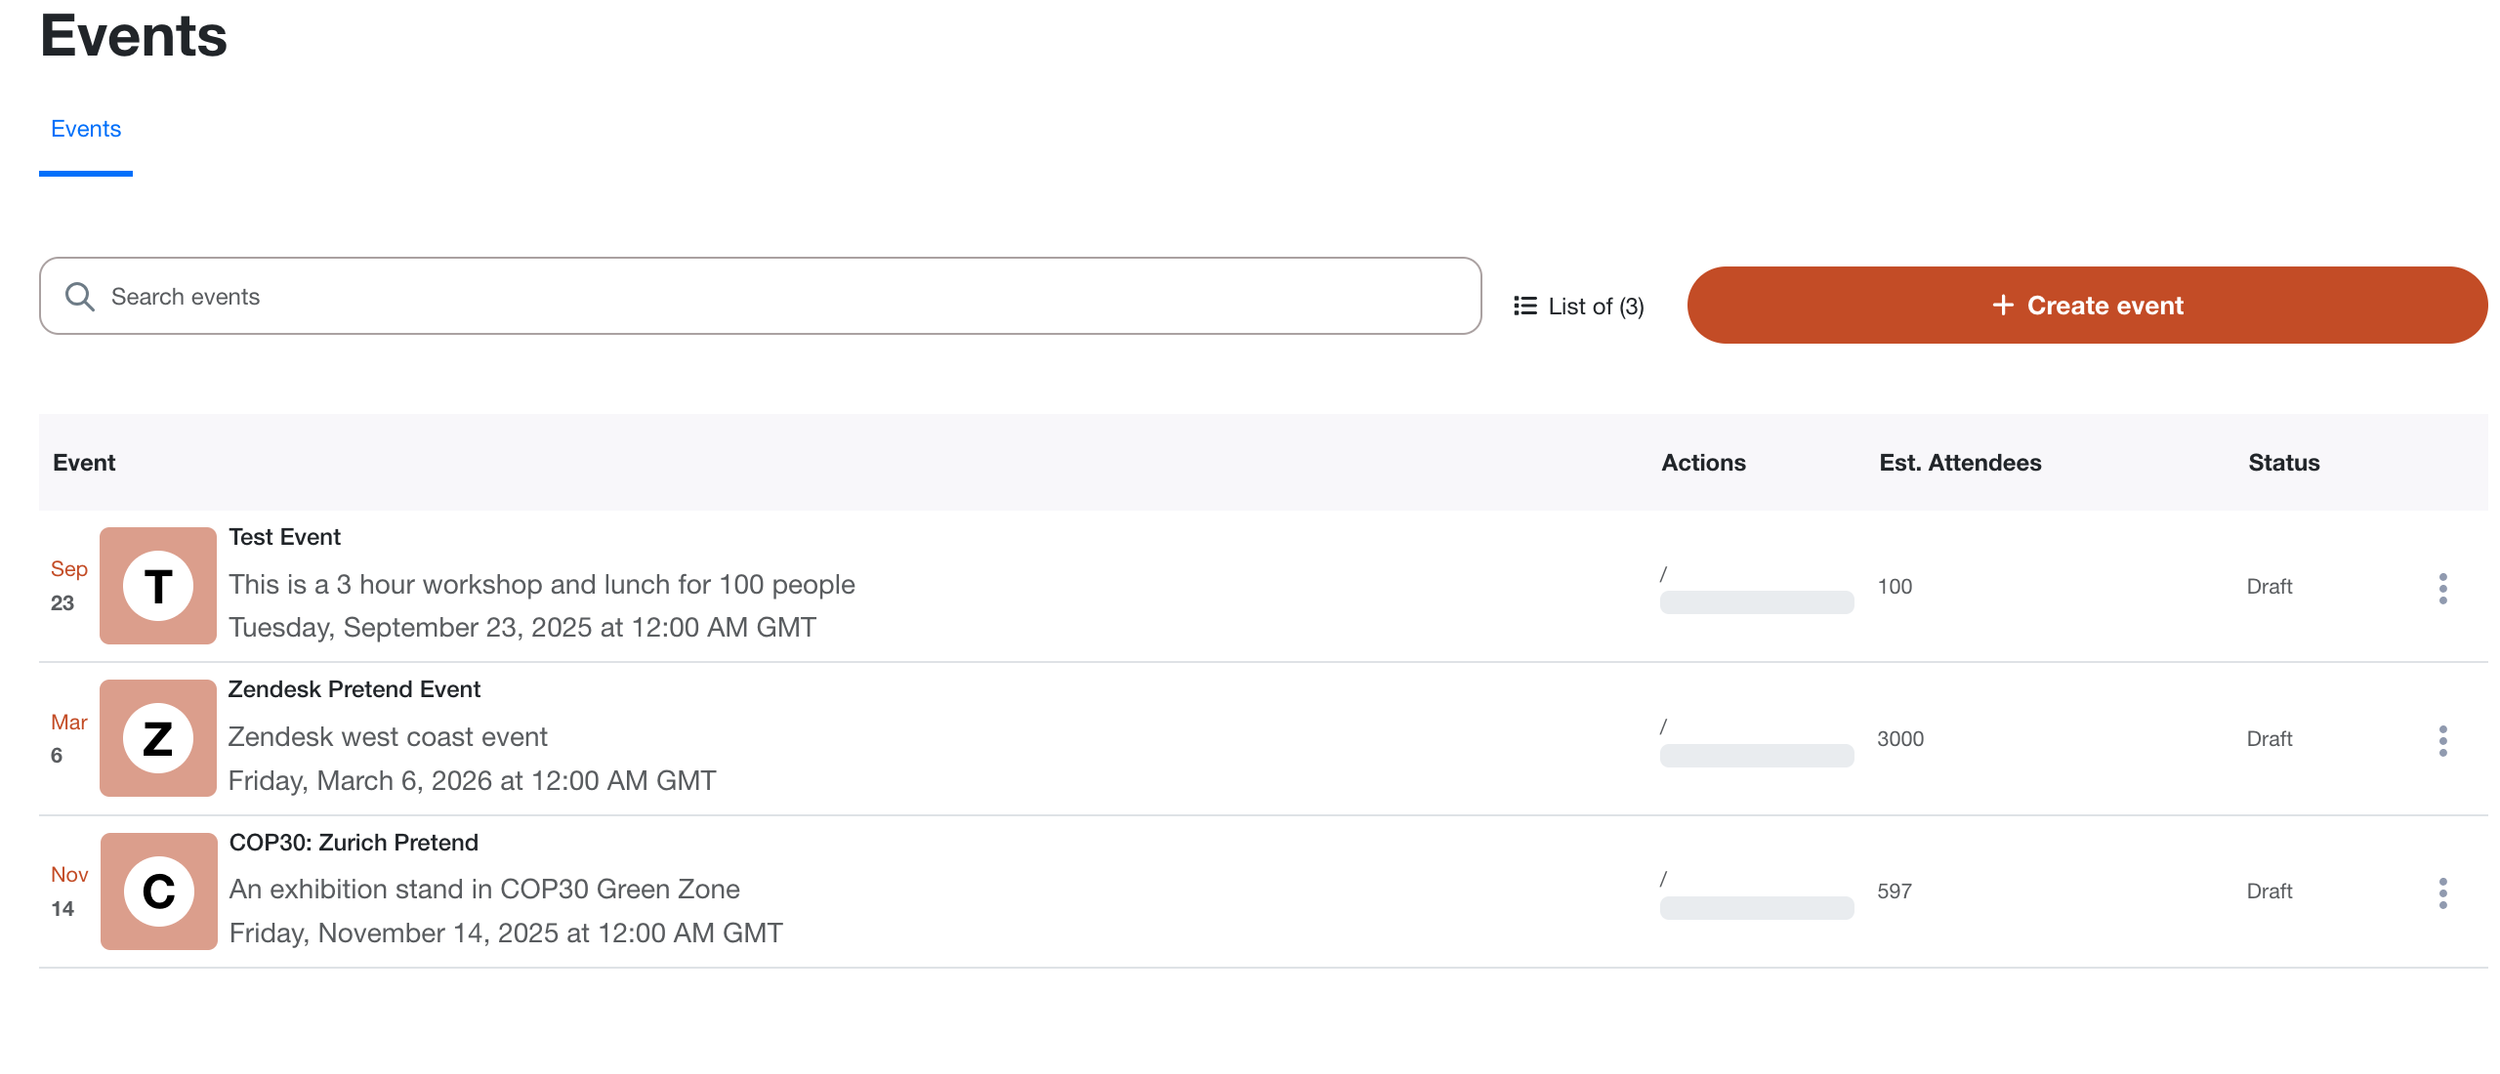2500x1074 pixels.
Task: Click the list view icon beside List of (3)
Action: click(x=1525, y=306)
